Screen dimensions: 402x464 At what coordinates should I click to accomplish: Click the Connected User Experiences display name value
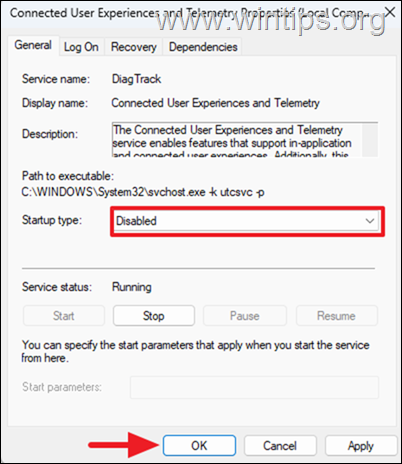tap(215, 103)
